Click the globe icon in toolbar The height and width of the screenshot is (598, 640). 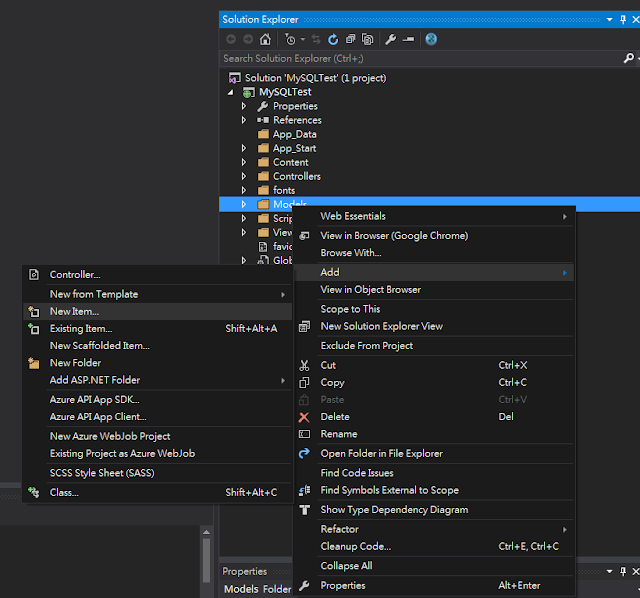click(431, 39)
